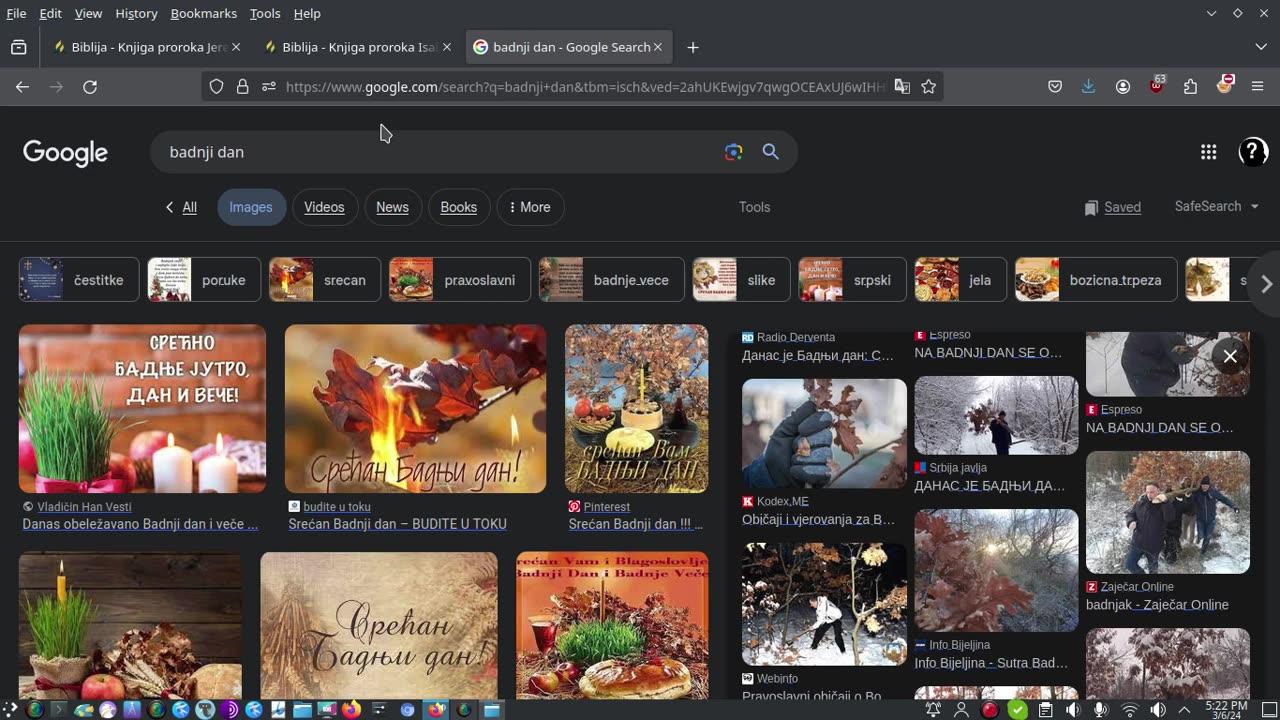Open the Tools menu in menu bar
The image size is (1280, 720).
coord(265,13)
